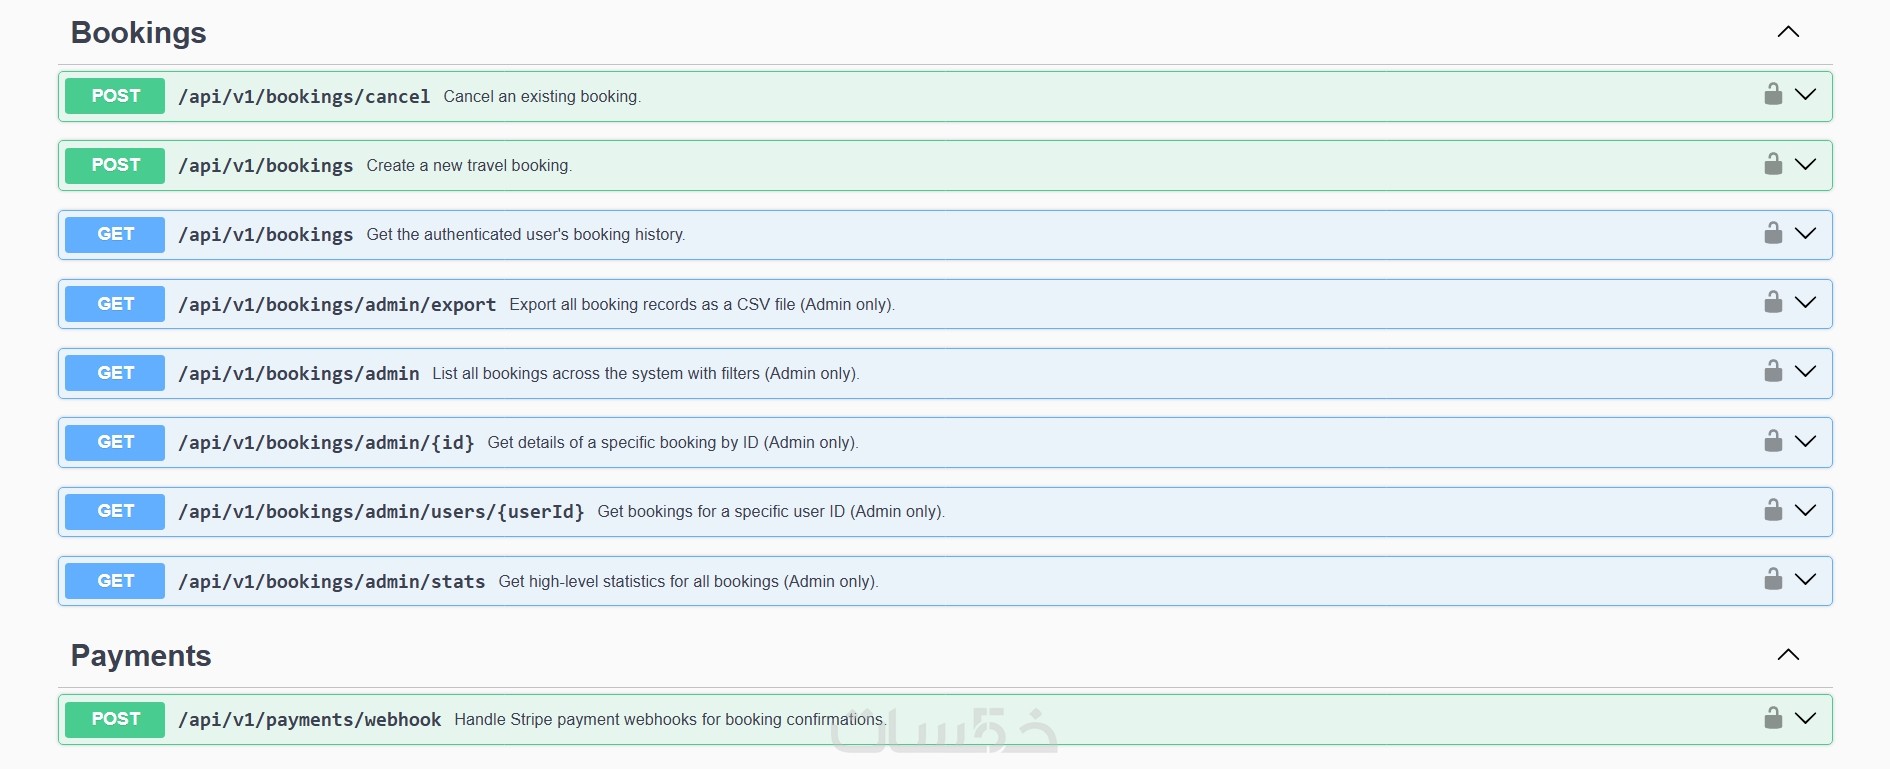Viewport: 1890px width, 769px height.
Task: Click lock icon for admin users/{userId} endpoint
Action: point(1773,511)
